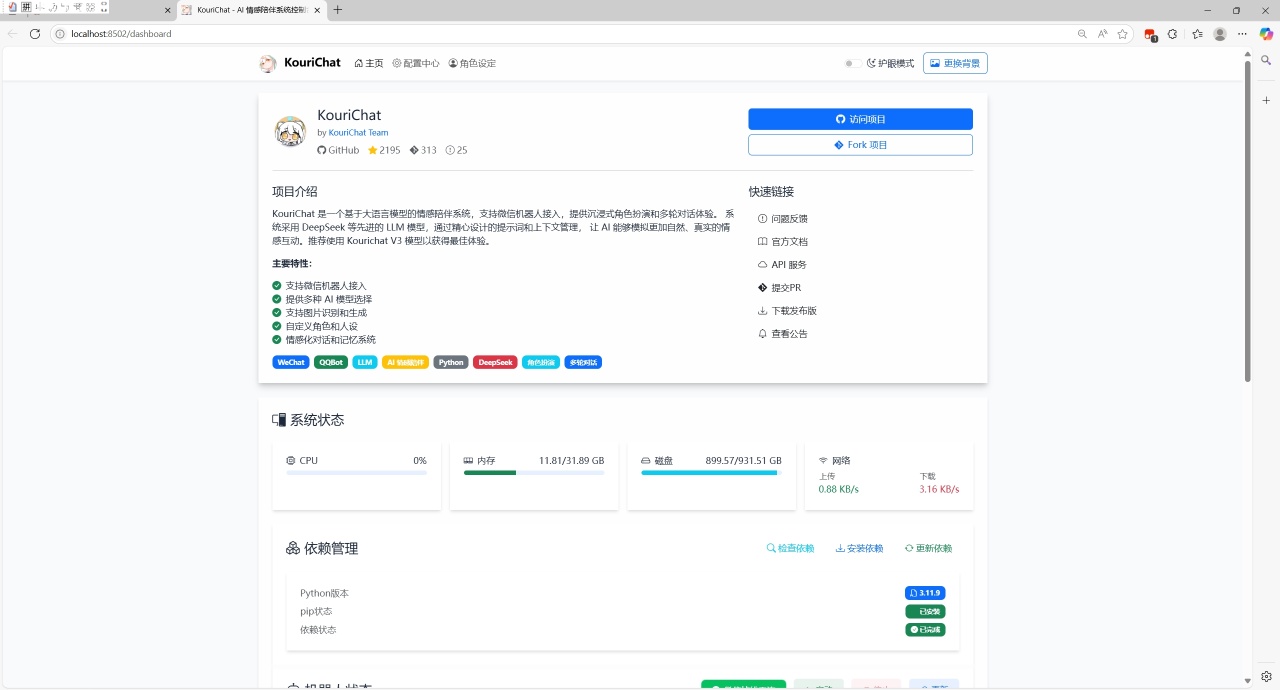Screen dimensions: 1280x690
Task: Click the pip 已安装 status badge
Action: coord(925,611)
